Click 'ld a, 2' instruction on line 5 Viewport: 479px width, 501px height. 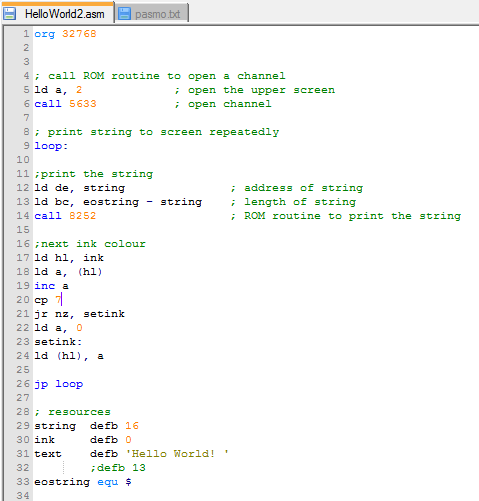58,90
